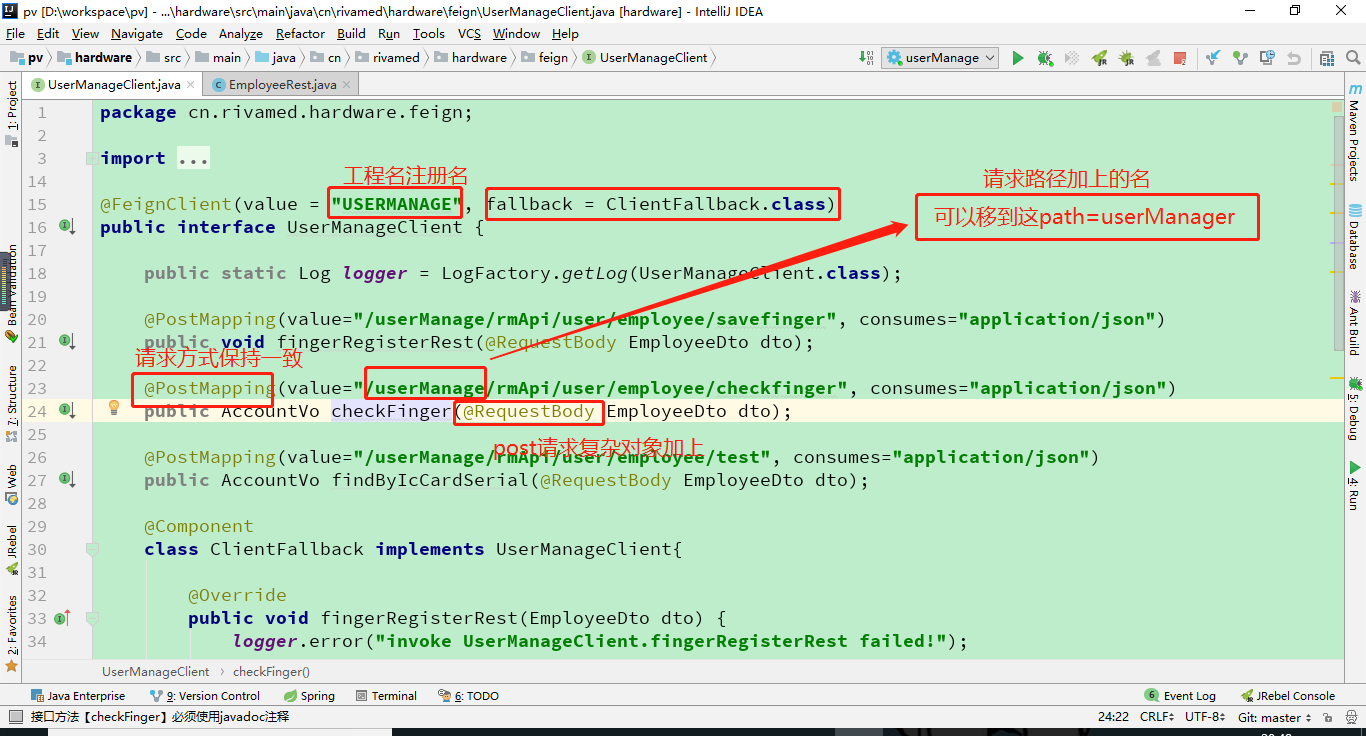The width and height of the screenshot is (1366, 736).
Task: Run the userManage configuration with green play
Action: (1018, 58)
